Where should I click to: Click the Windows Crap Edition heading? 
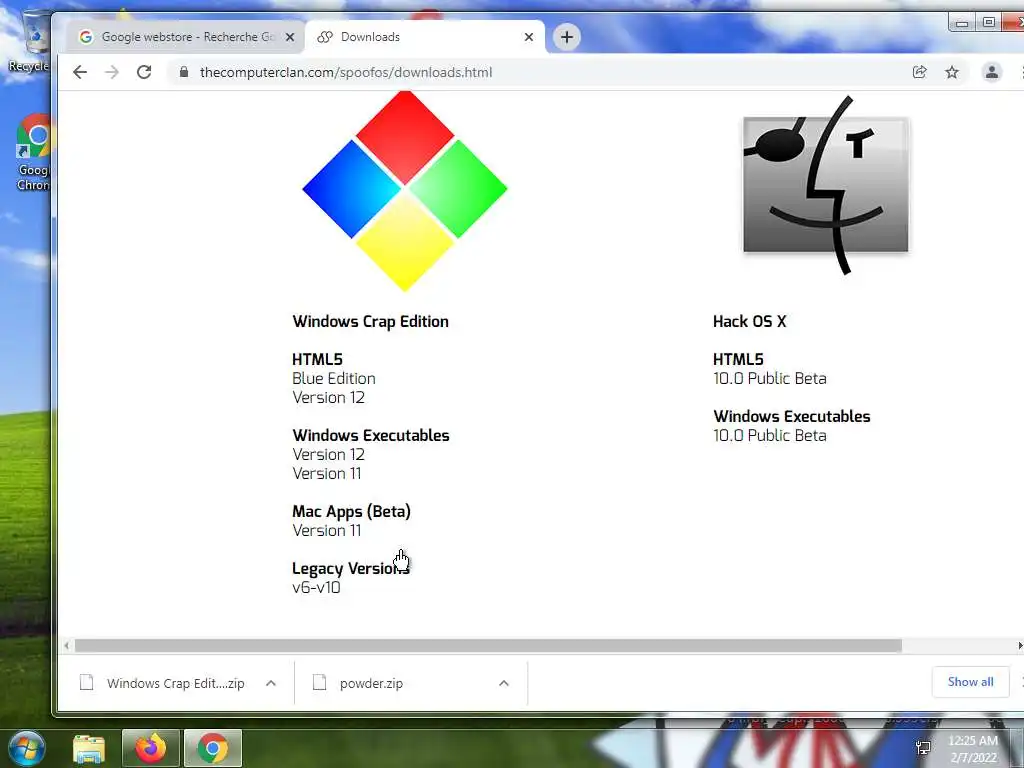click(370, 322)
